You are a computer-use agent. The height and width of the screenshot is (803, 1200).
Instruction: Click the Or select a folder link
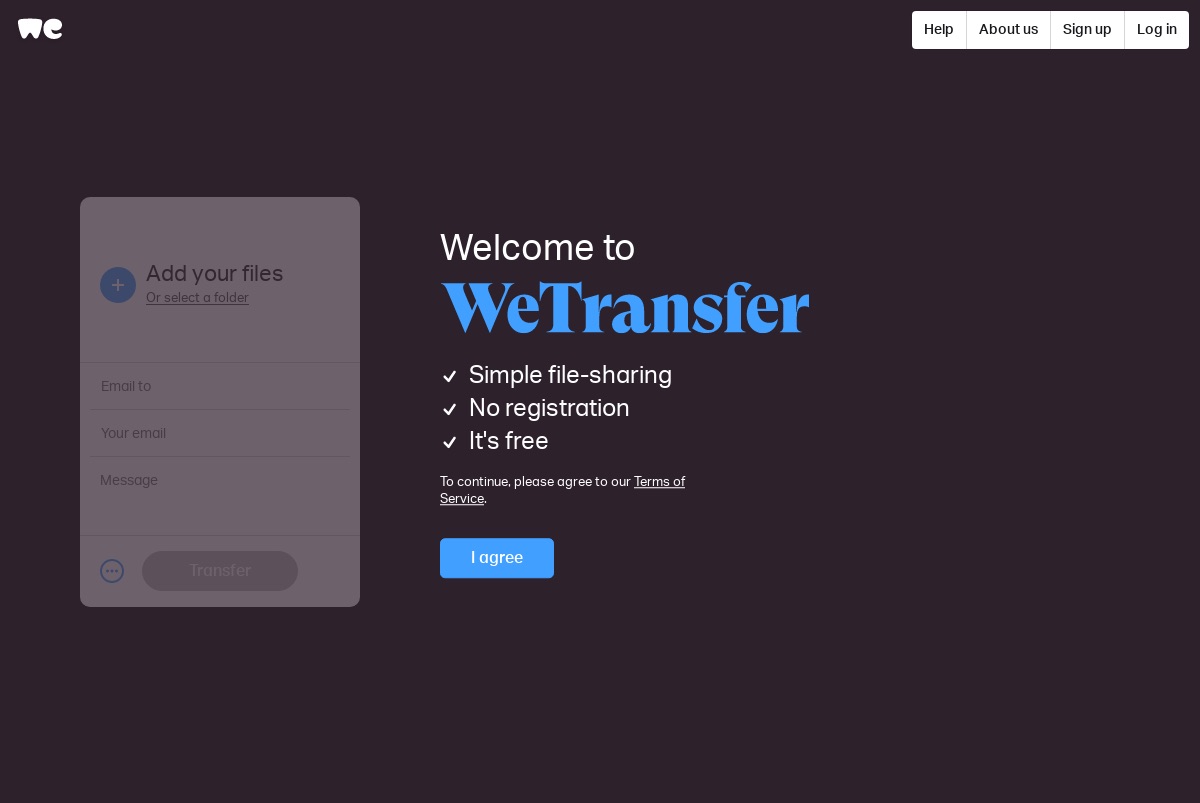[197, 298]
